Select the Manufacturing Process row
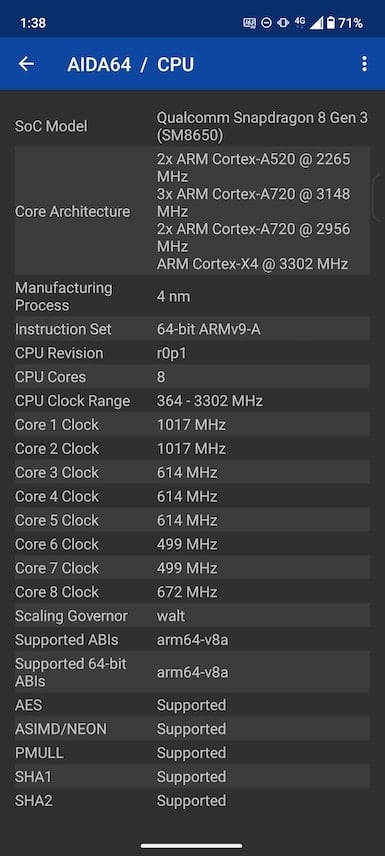The height and width of the screenshot is (856, 385). tap(192, 296)
